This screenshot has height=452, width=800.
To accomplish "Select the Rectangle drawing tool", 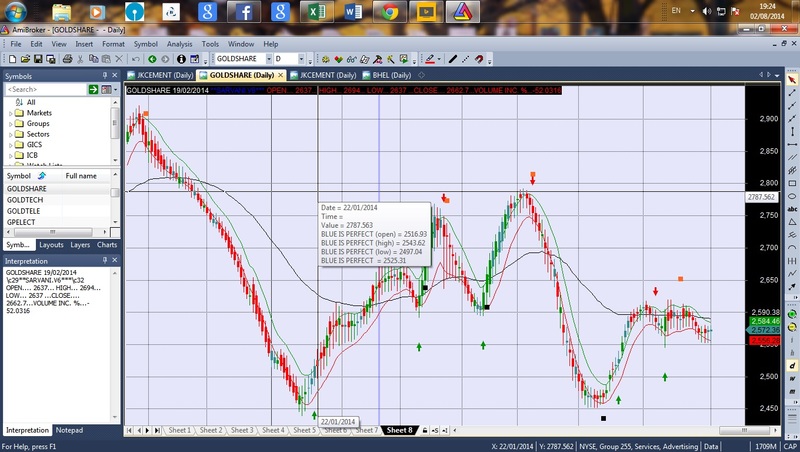I will point(792,183).
